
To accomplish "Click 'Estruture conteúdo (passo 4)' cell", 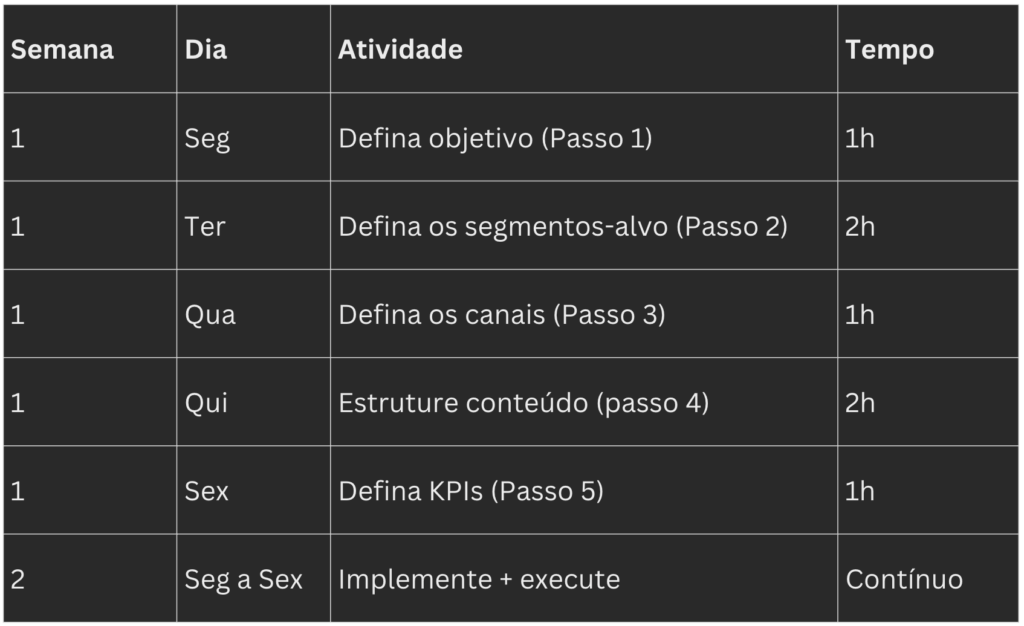I will 523,402.
